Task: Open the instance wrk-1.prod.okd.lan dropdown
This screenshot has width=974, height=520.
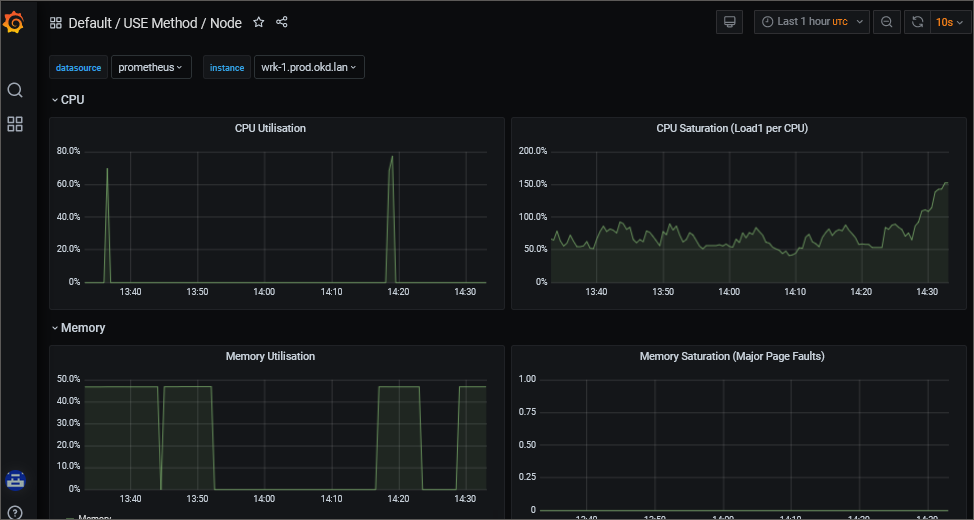Action: (308, 67)
